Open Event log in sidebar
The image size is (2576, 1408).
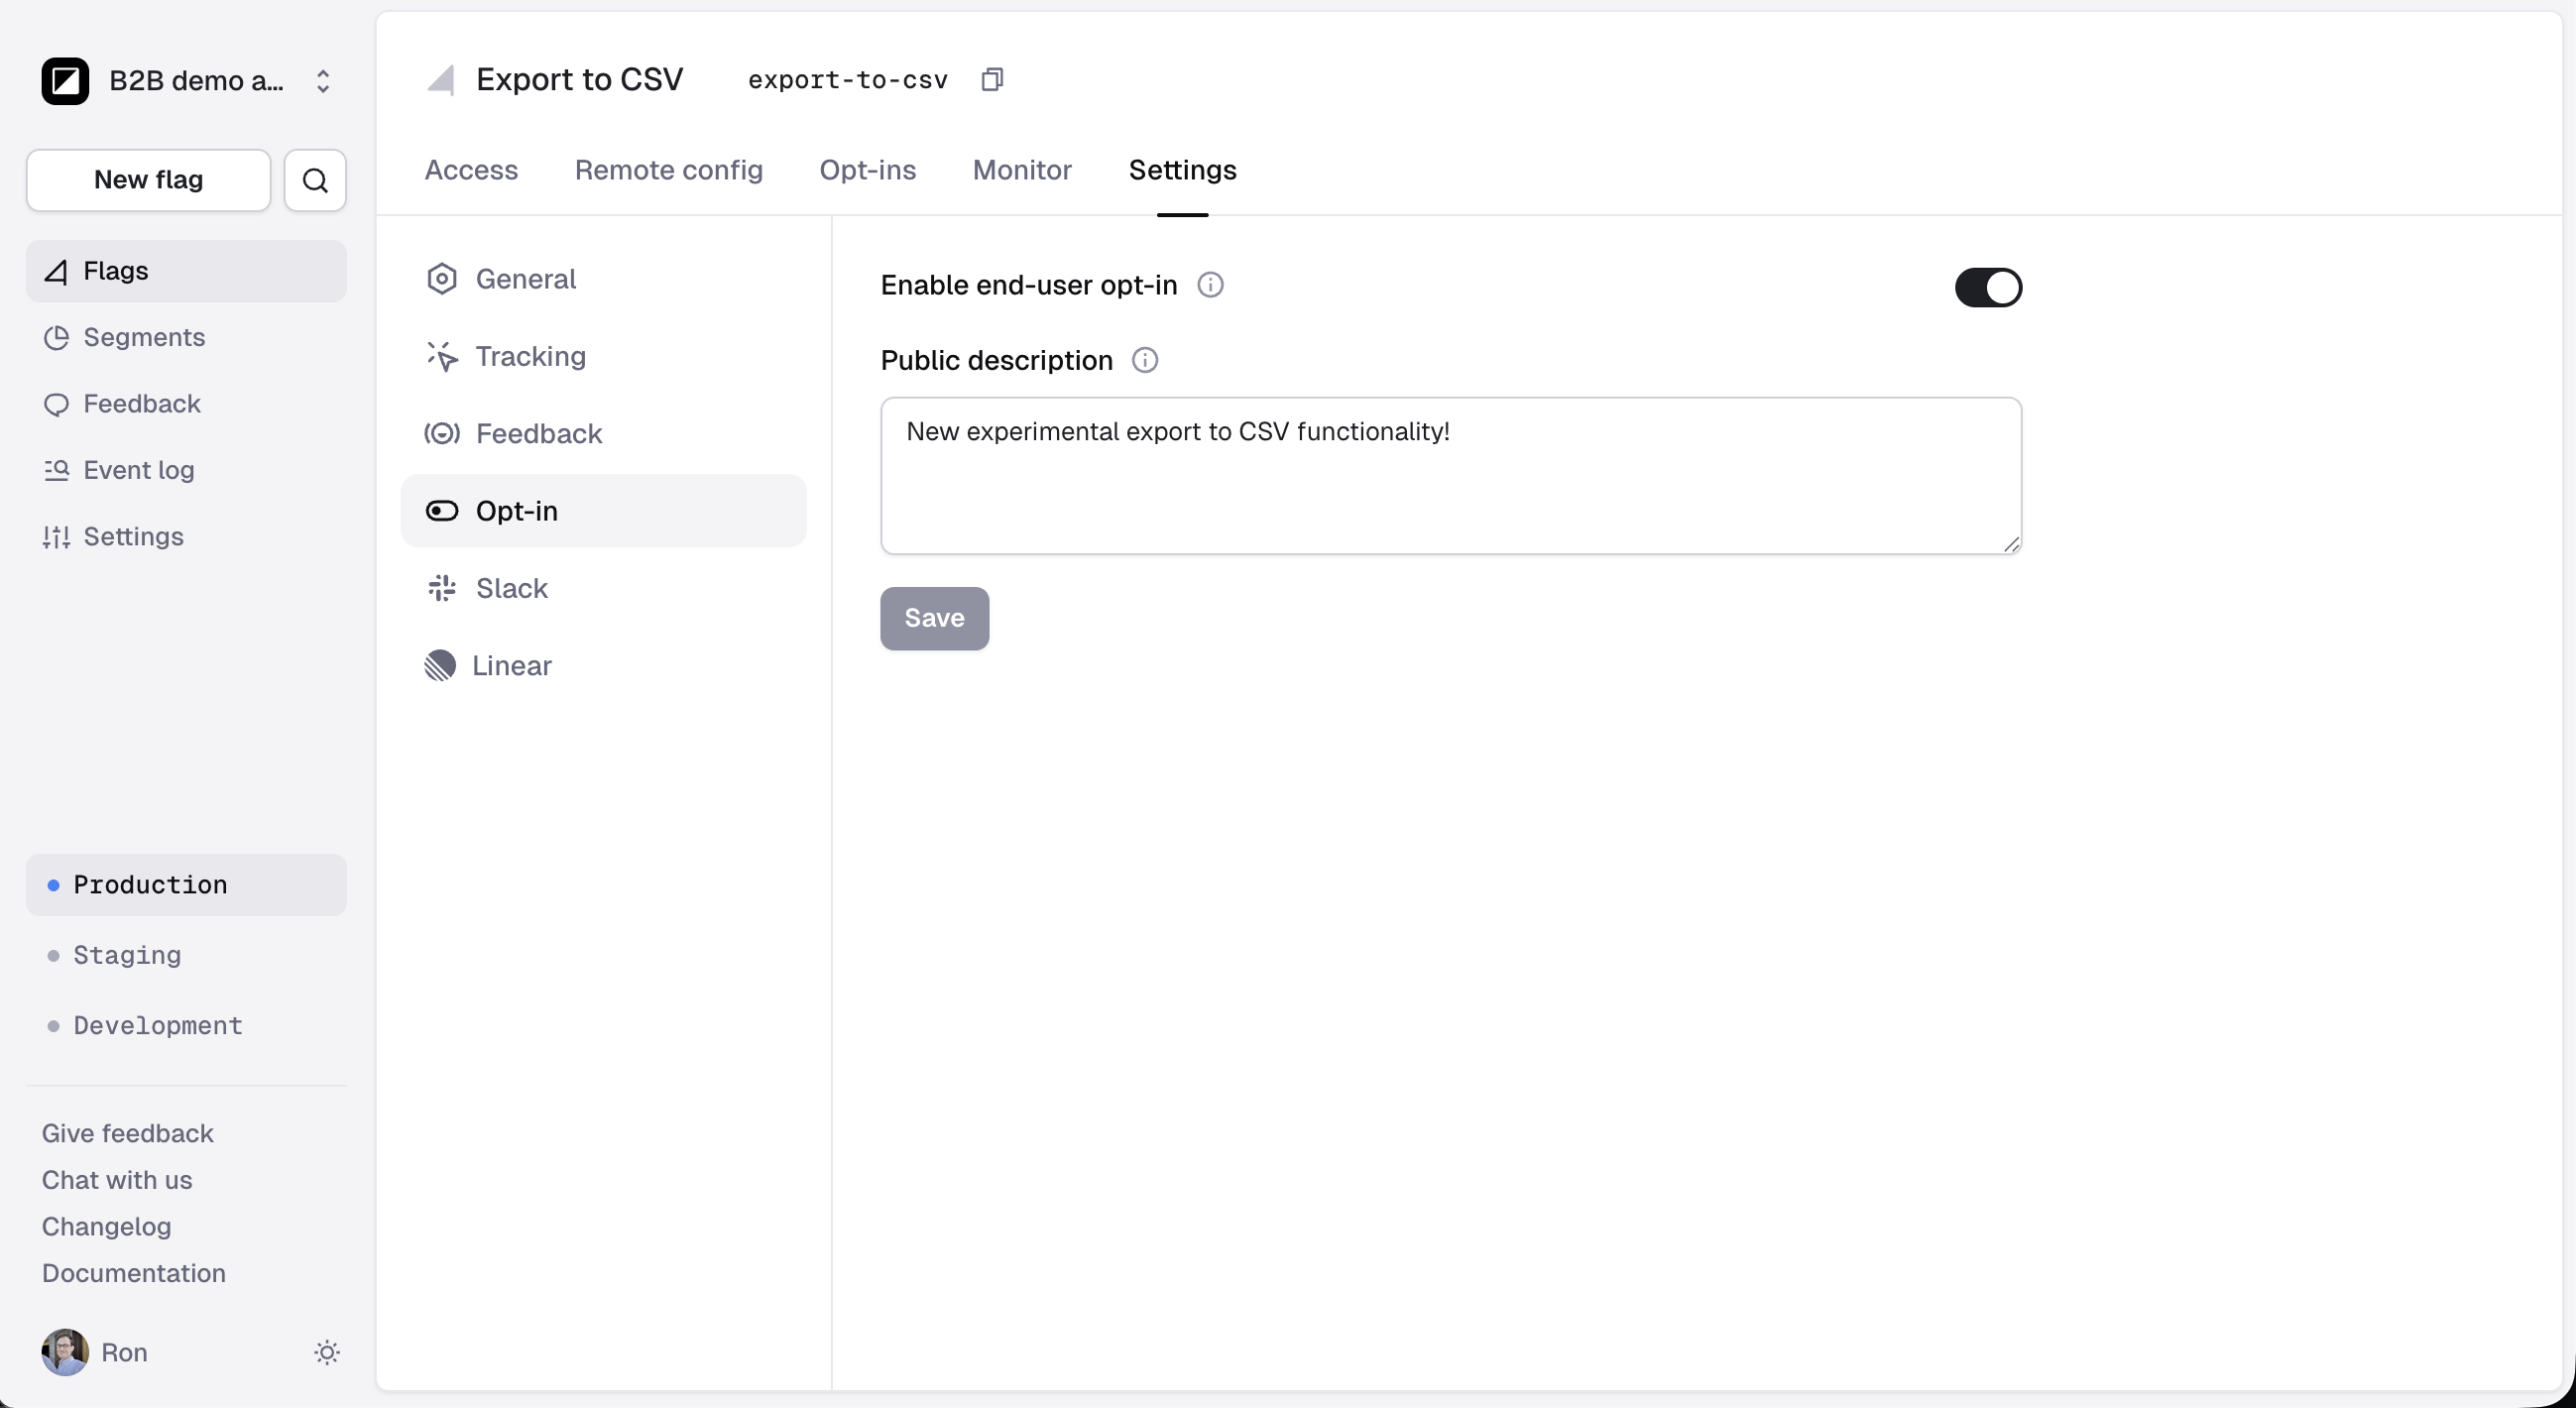coord(186,470)
